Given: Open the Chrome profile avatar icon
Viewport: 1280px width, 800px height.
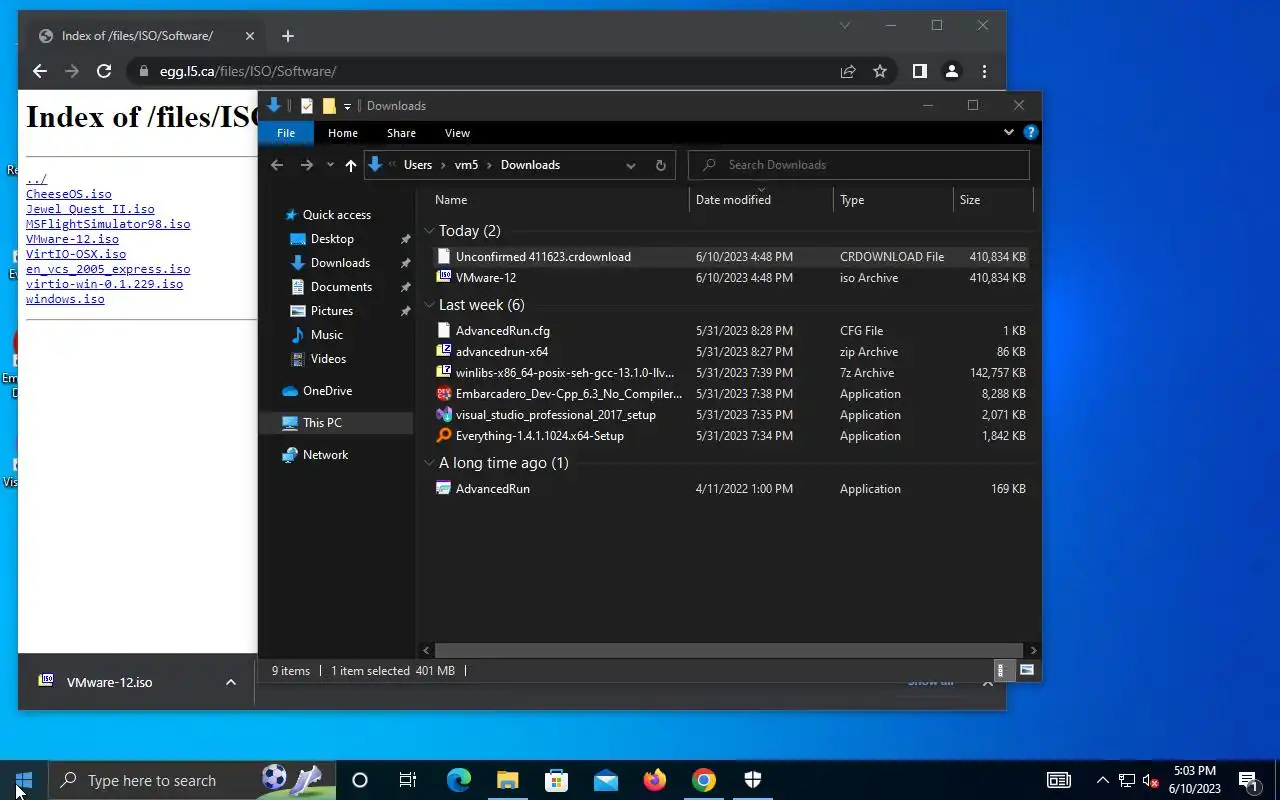Looking at the screenshot, I should [952, 71].
